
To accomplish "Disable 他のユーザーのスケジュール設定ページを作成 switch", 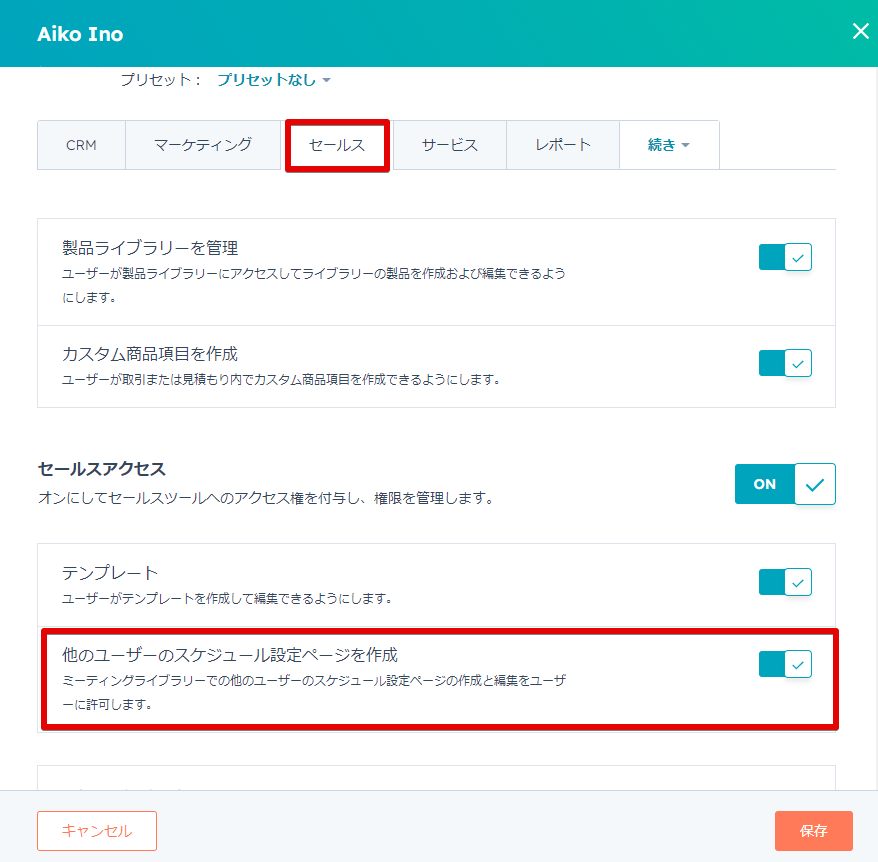I will [785, 664].
